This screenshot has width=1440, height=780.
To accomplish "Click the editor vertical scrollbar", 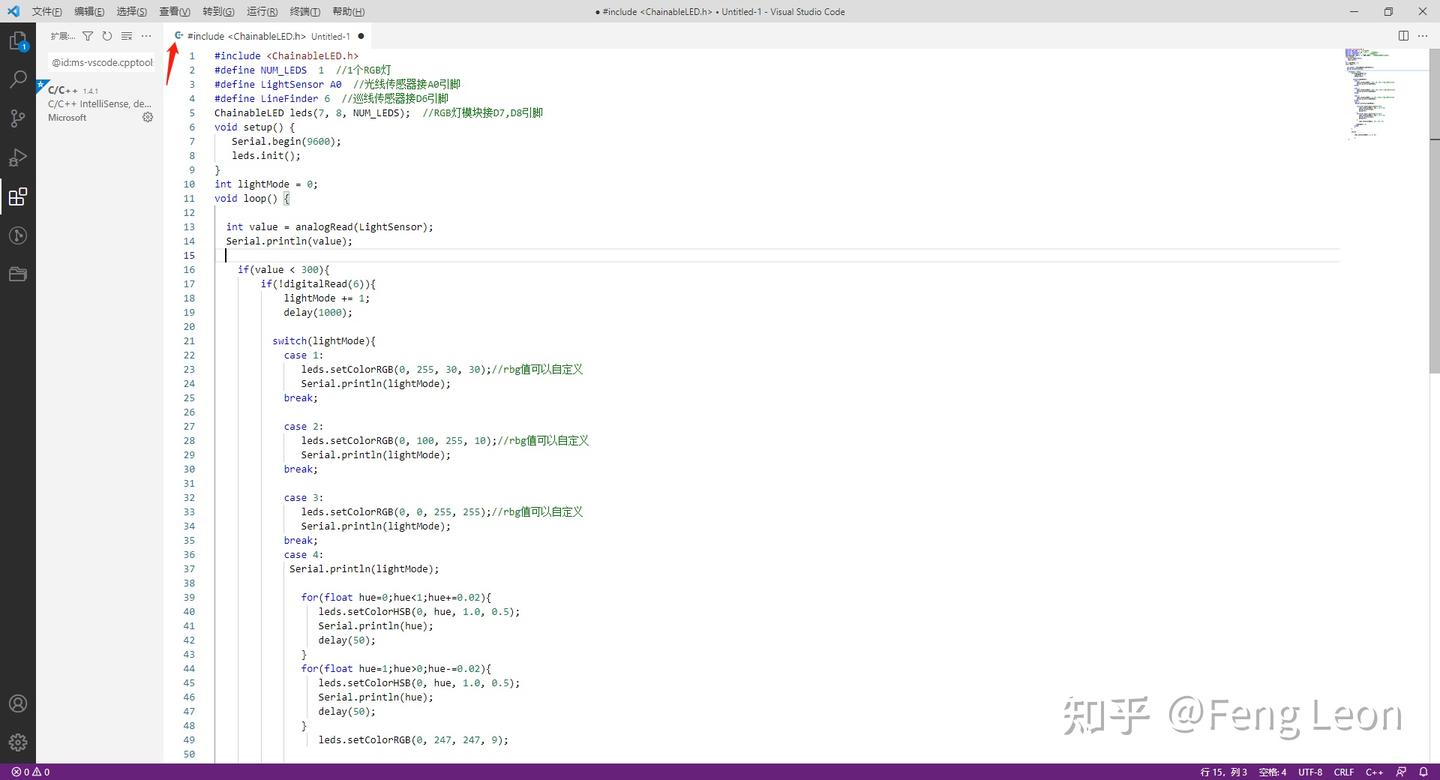I will click(1435, 210).
